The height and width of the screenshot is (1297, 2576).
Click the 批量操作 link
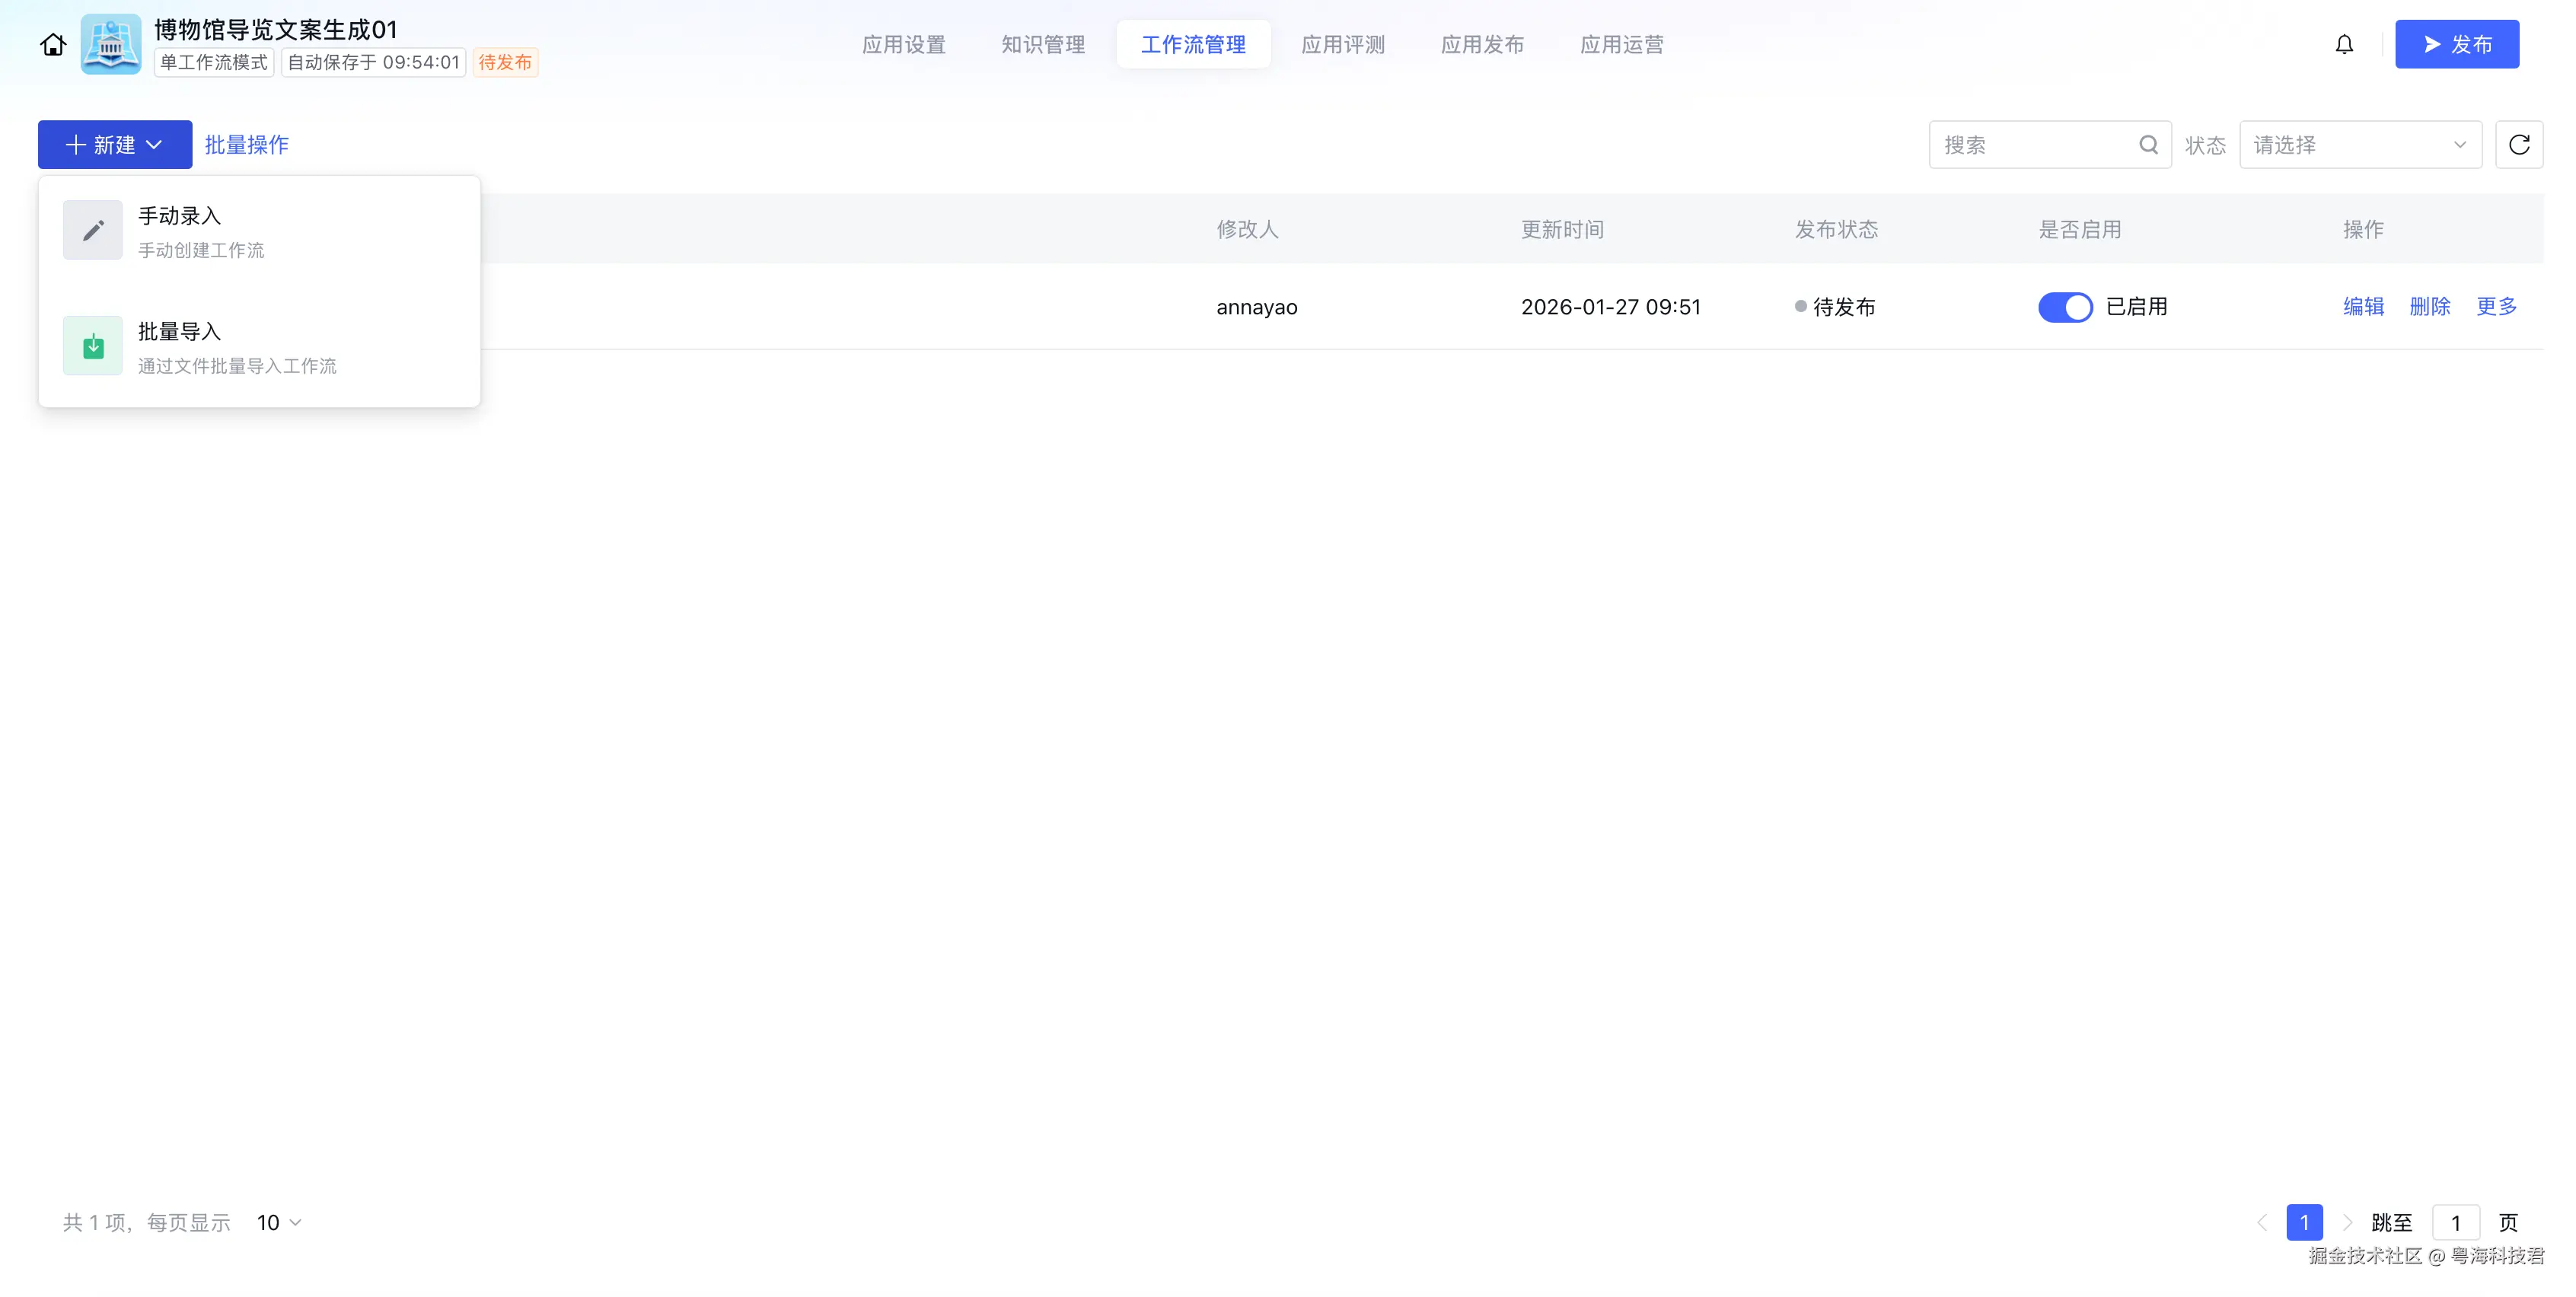[247, 145]
